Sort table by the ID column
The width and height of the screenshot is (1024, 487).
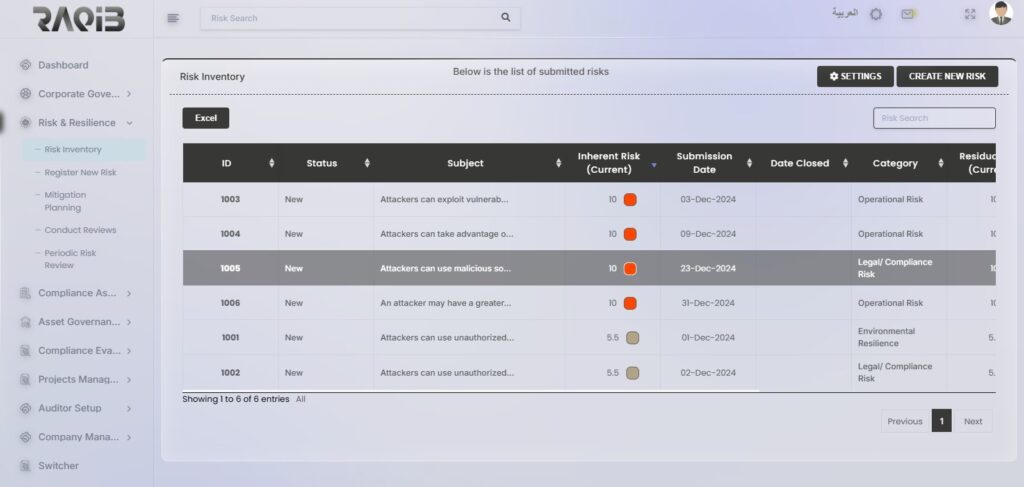click(227, 163)
